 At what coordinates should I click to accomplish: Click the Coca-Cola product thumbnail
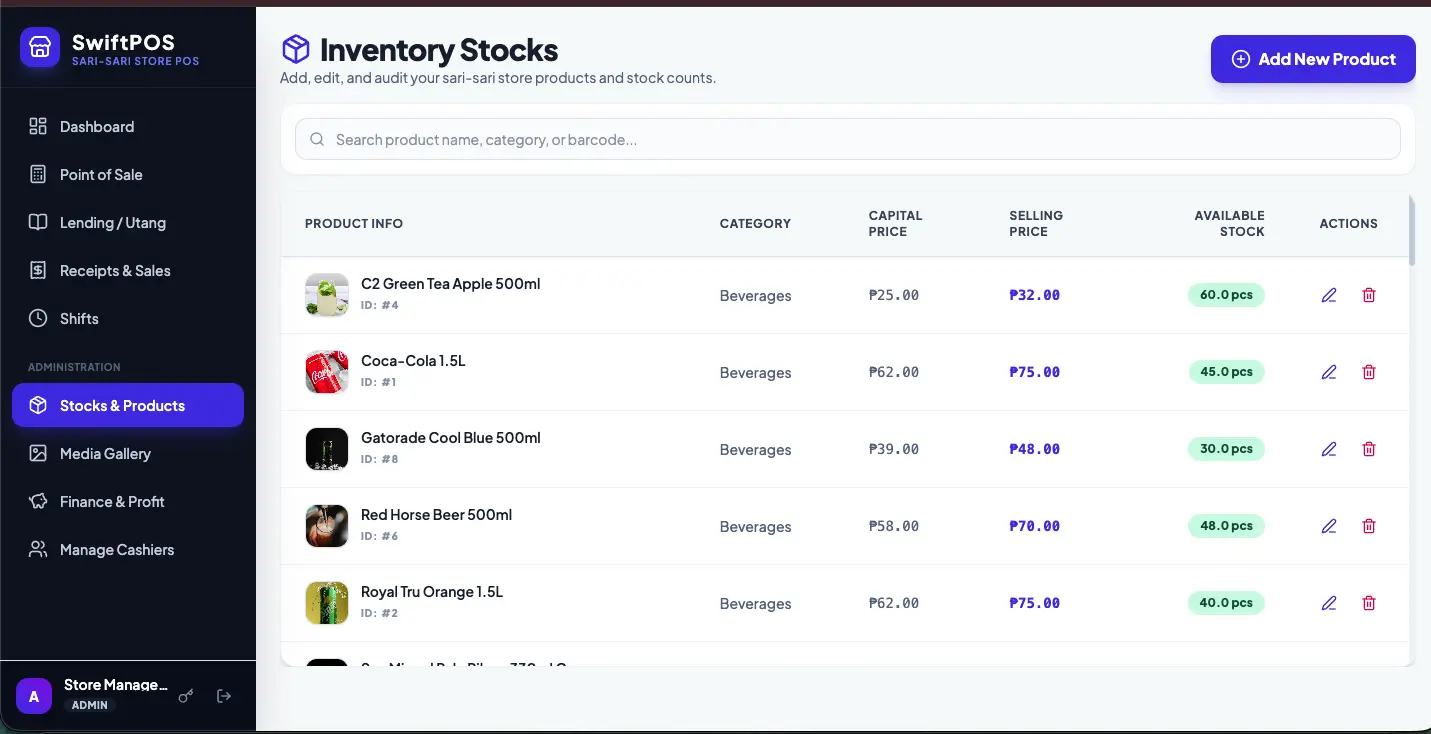pyautogui.click(x=327, y=372)
